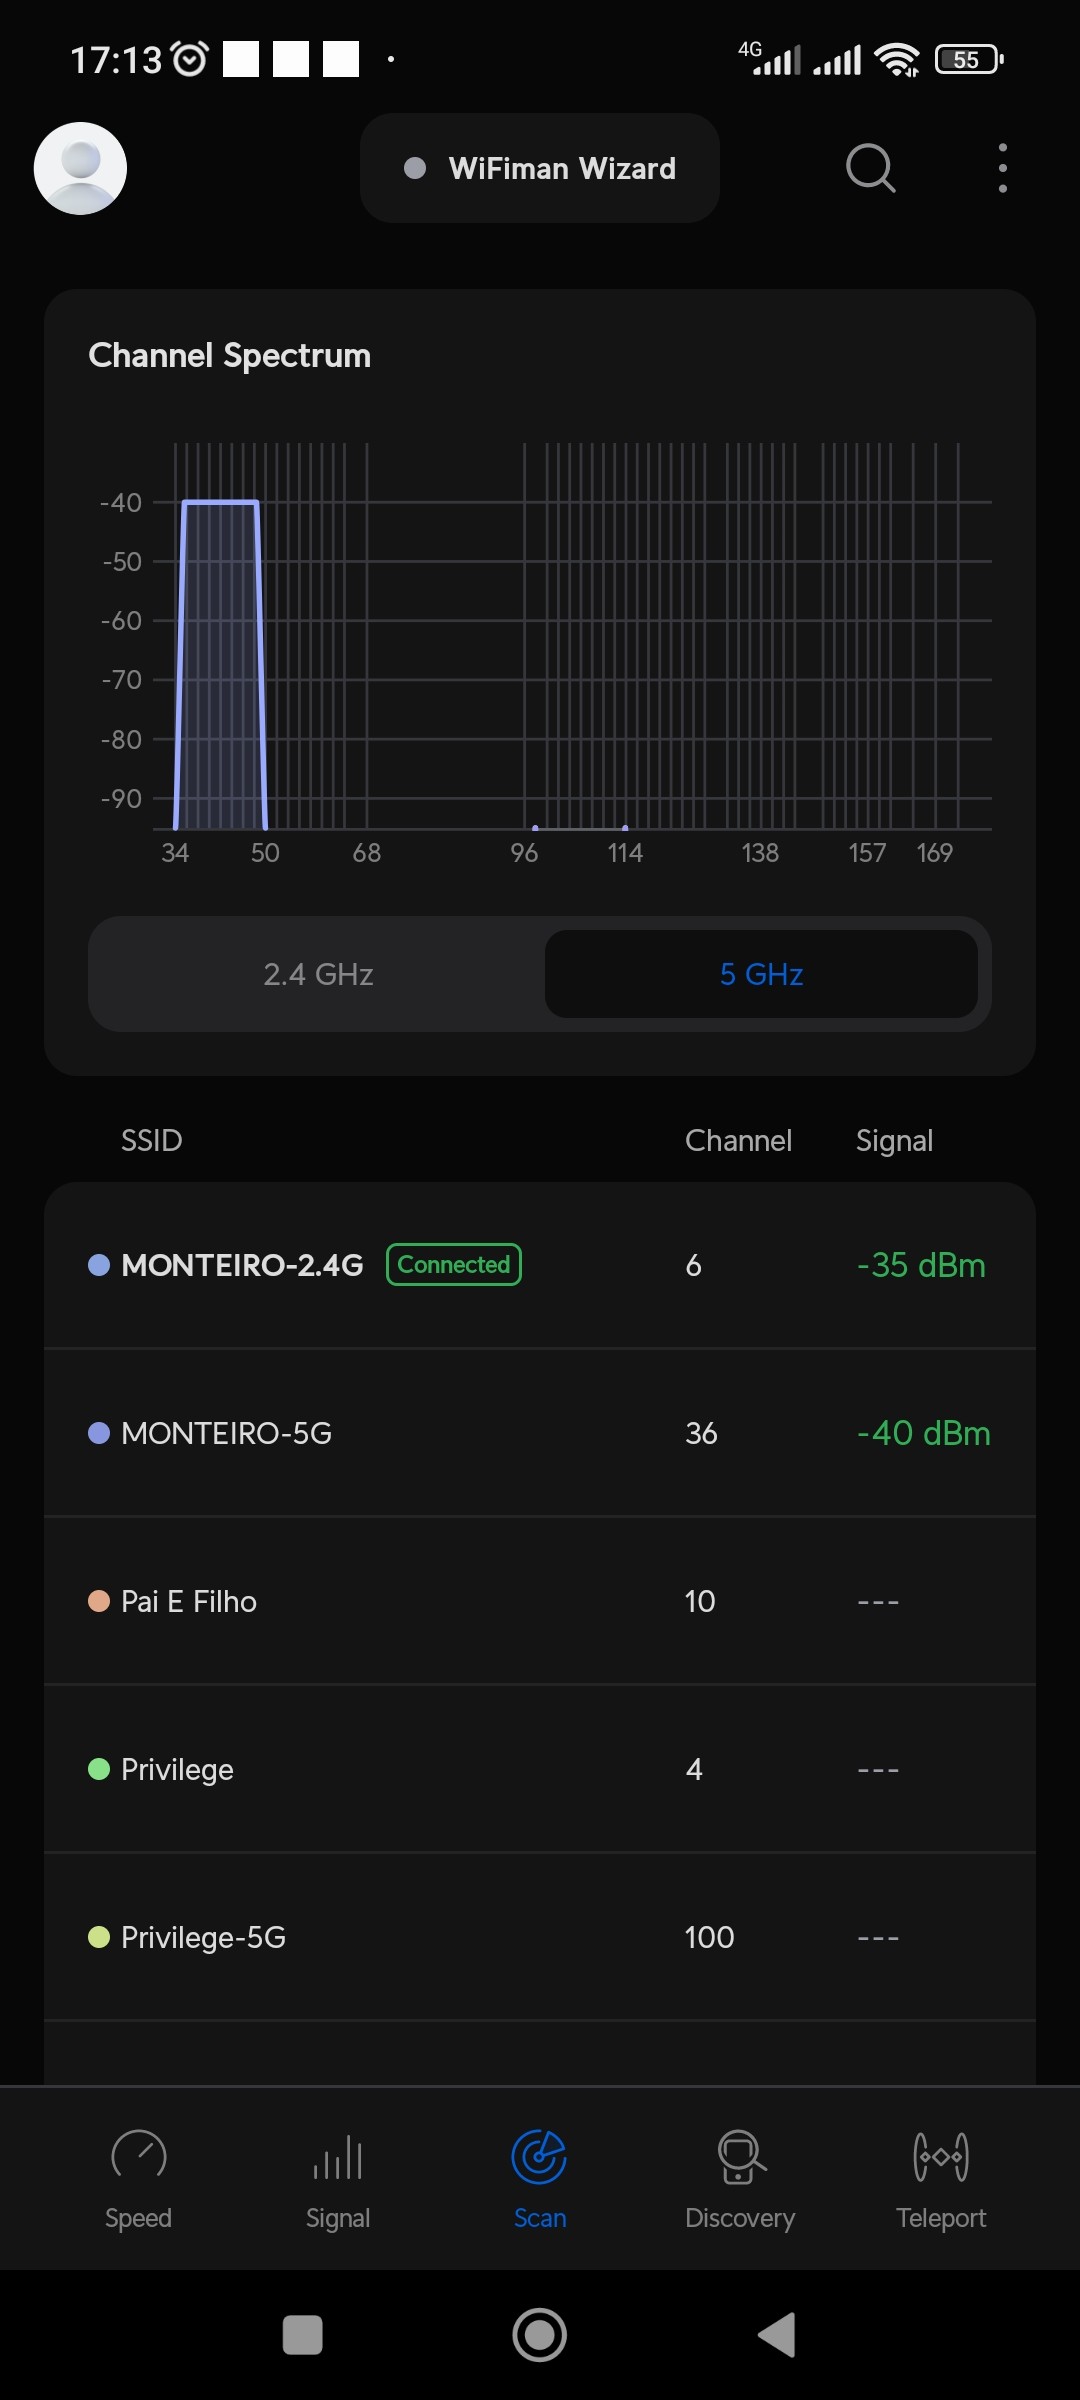
Task: Tap the WiFiman Wizard button
Action: tap(540, 168)
